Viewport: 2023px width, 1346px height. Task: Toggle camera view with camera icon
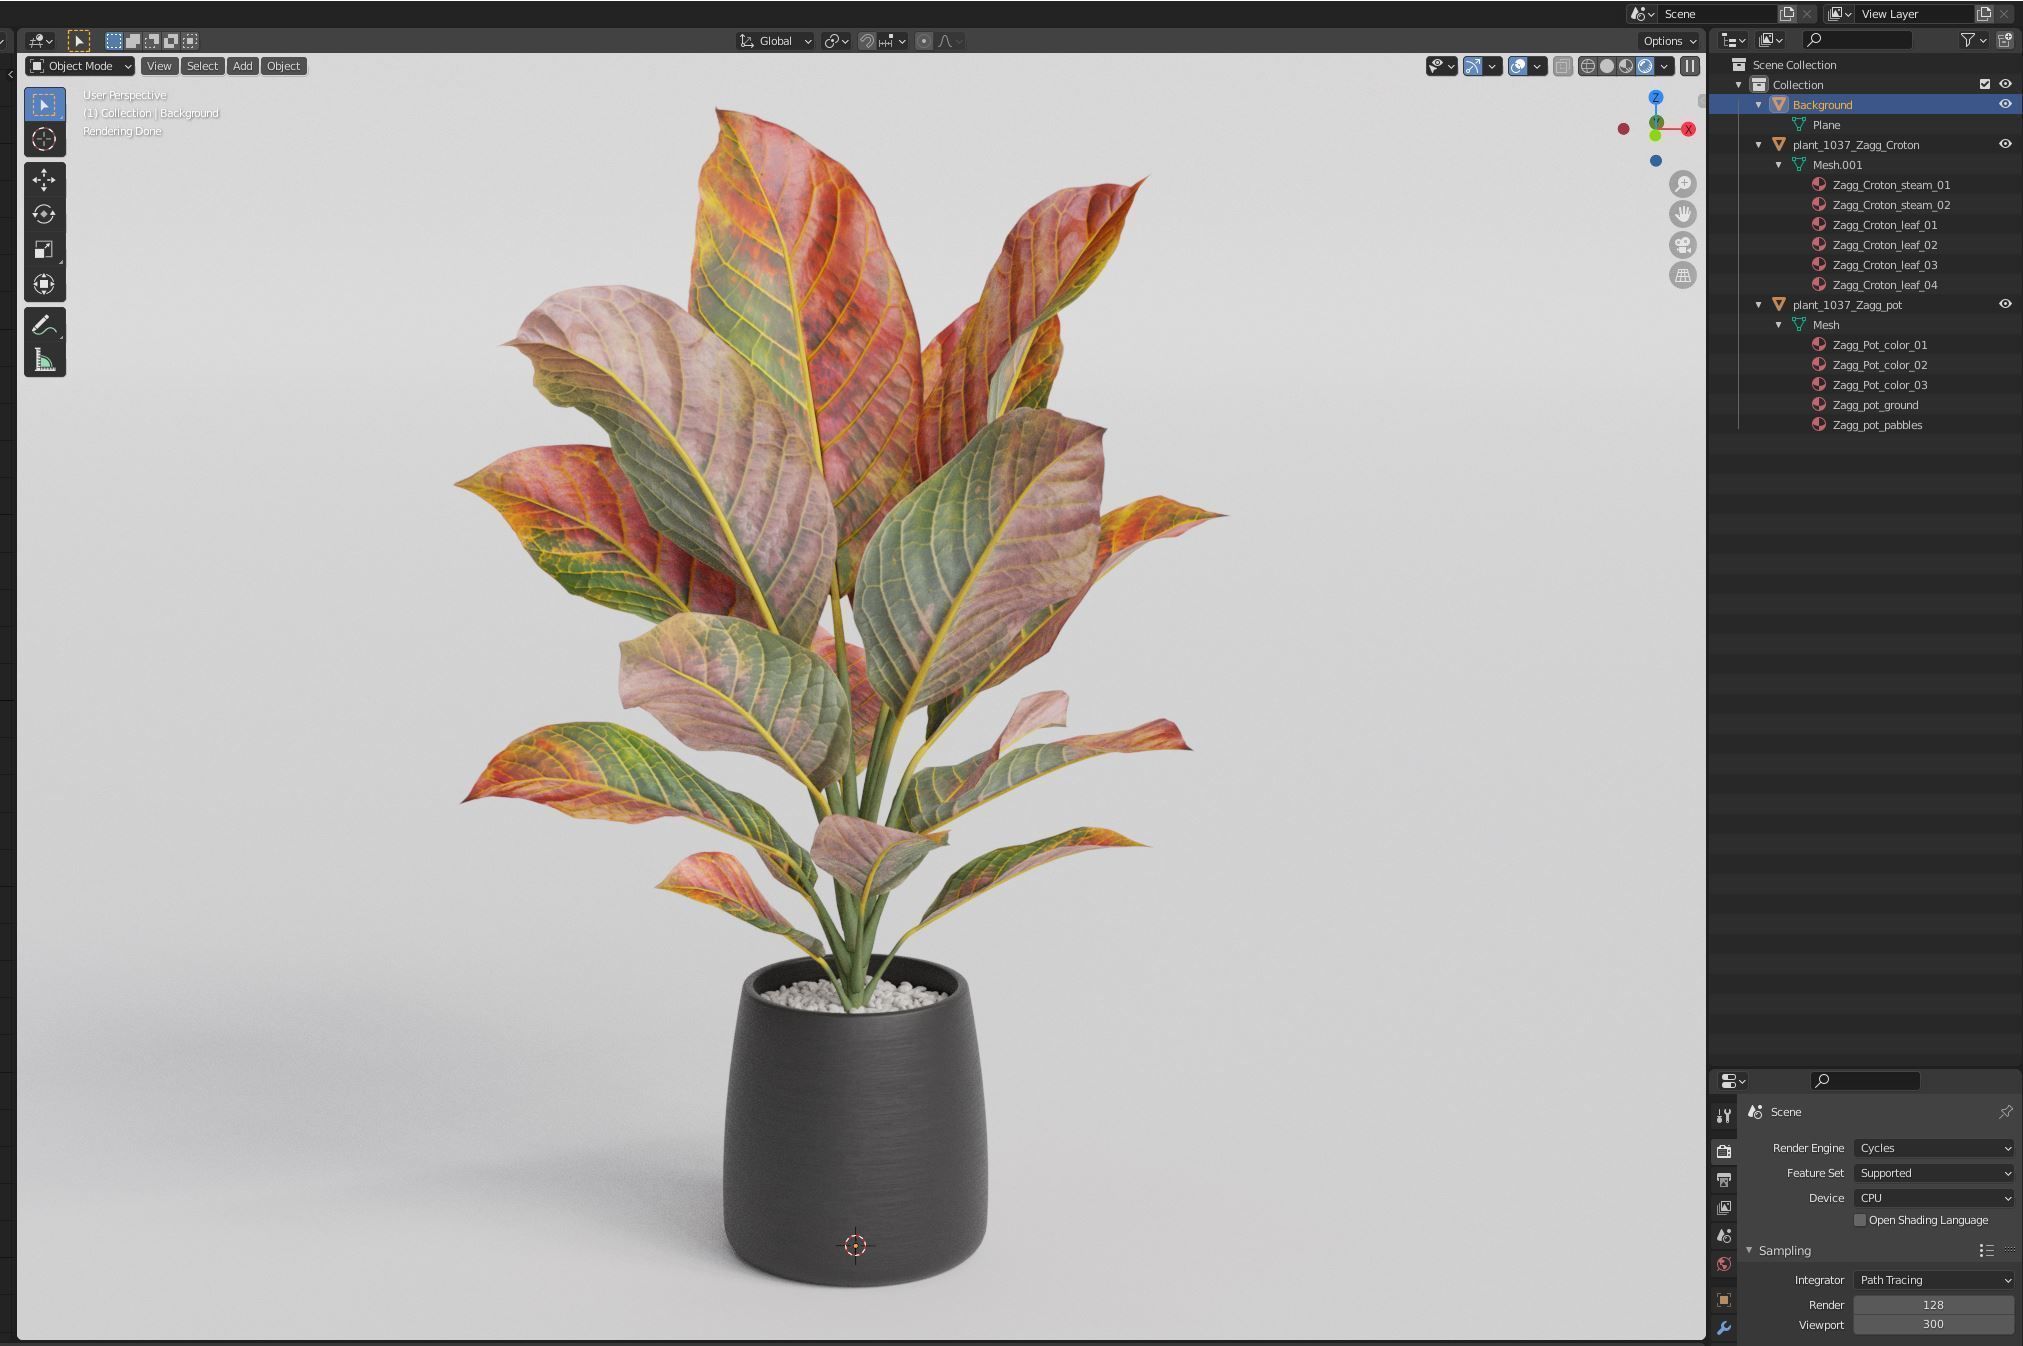(1683, 245)
